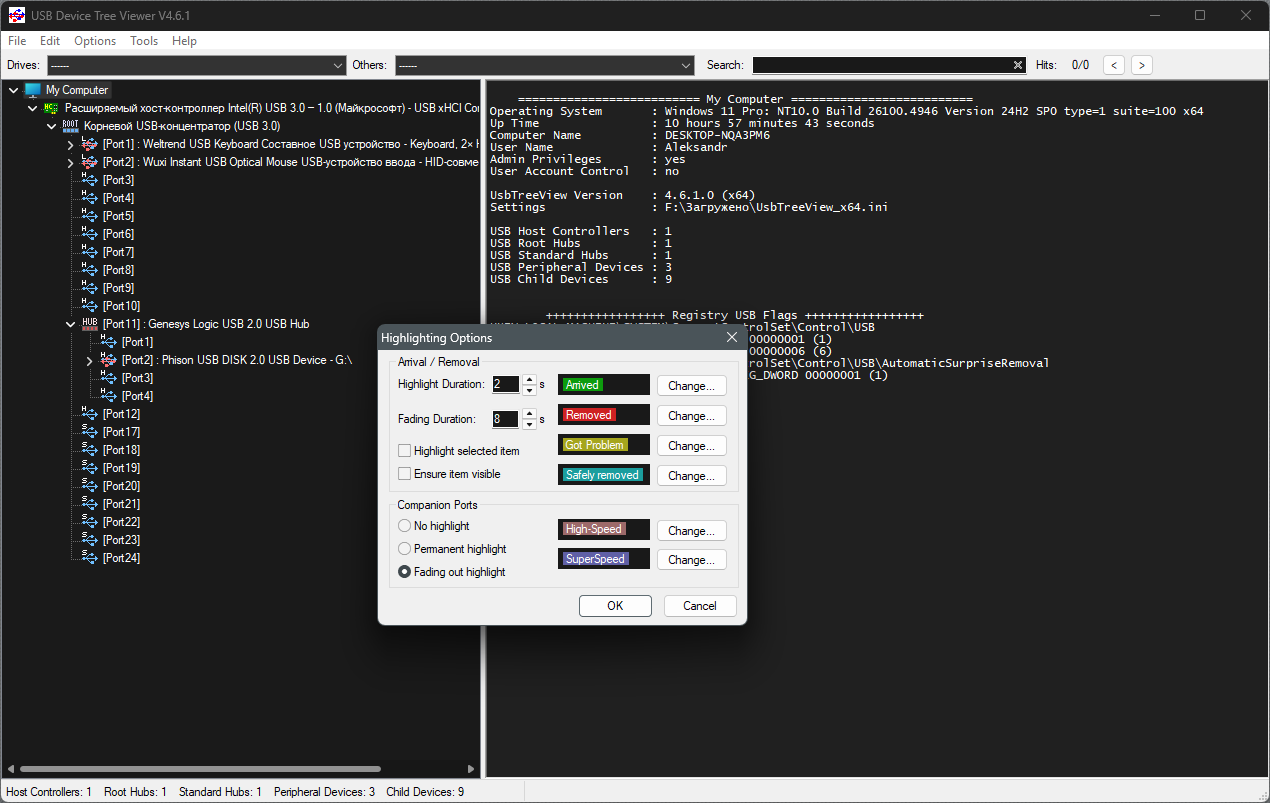Click the USB icon beside [Port12]

point(89,414)
